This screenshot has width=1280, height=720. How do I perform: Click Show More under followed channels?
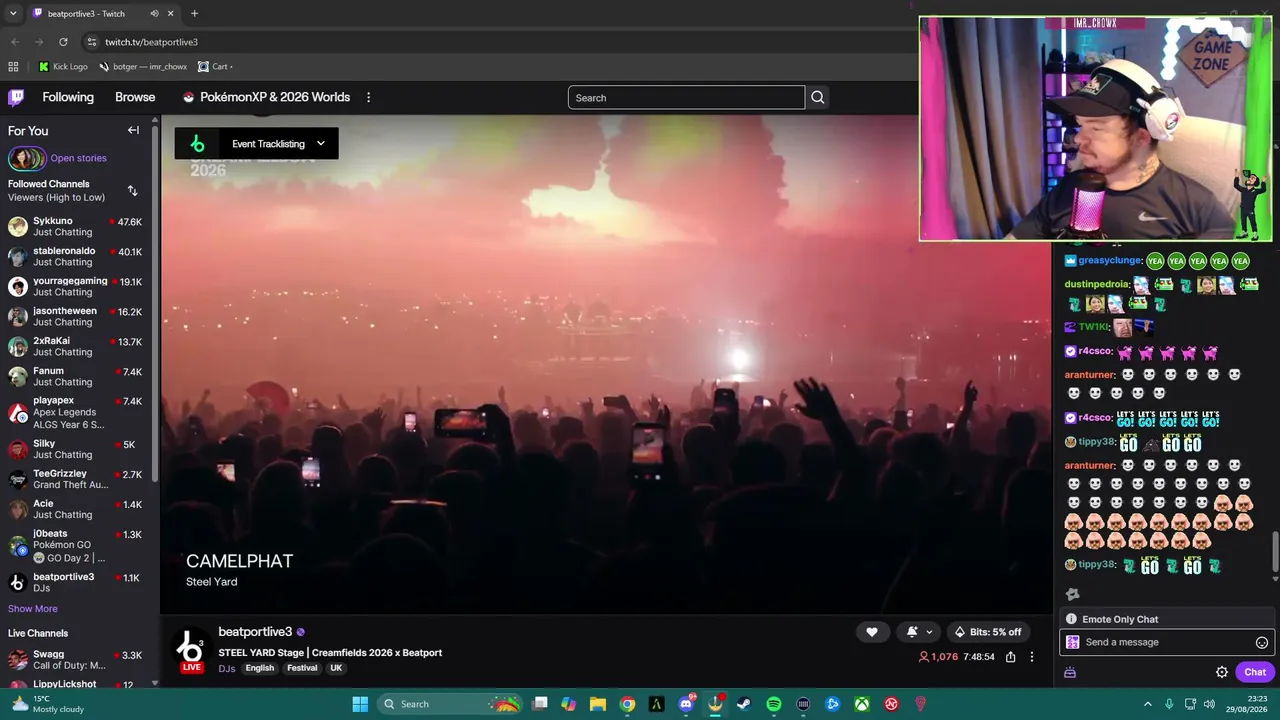33,608
